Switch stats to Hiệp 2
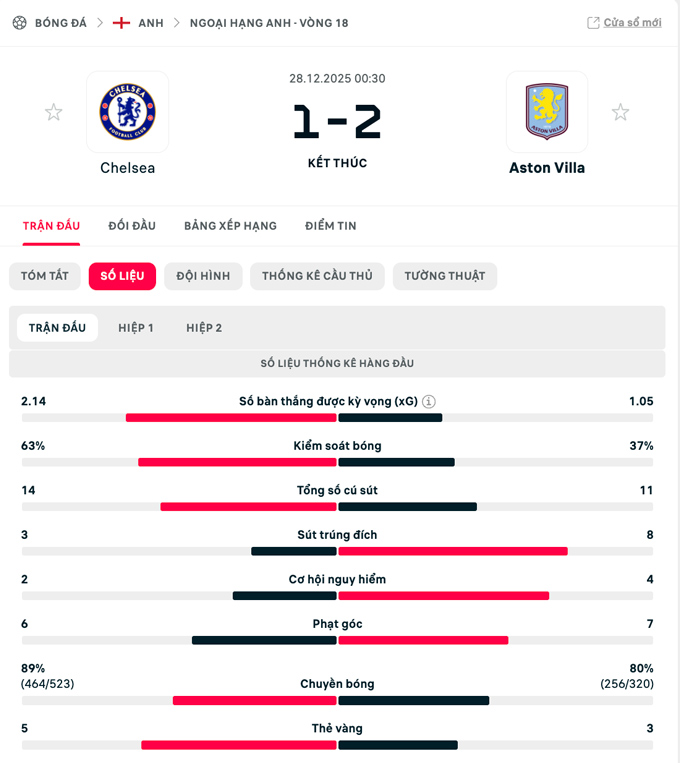This screenshot has height=763, width=680. point(204,328)
